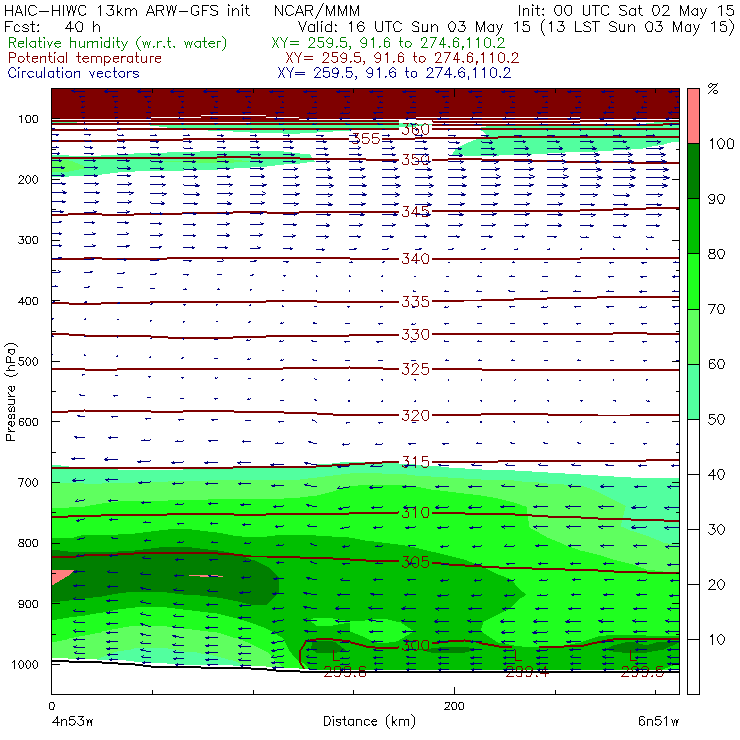The width and height of the screenshot is (740, 740).
Task: Click the colorbar 10 label
Action: (x=716, y=640)
